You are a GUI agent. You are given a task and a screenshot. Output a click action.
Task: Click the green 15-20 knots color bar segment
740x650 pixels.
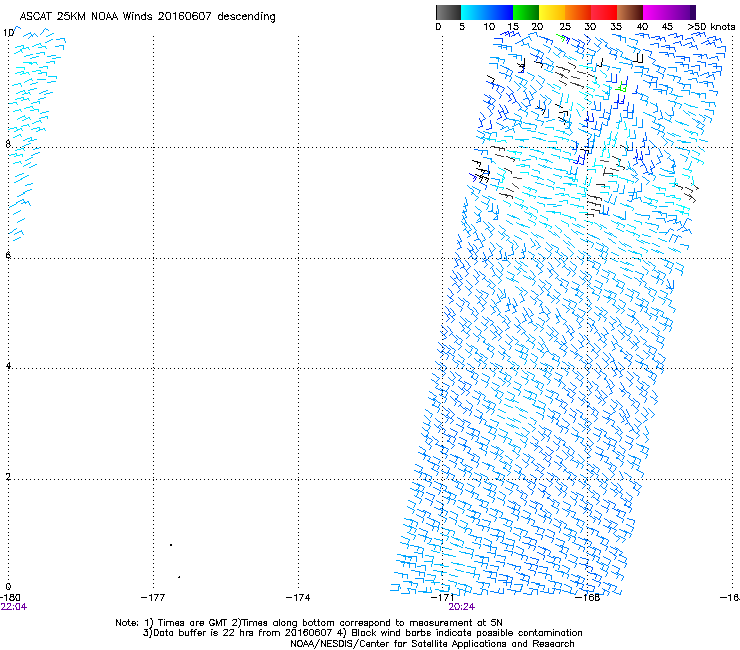[x=526, y=12]
